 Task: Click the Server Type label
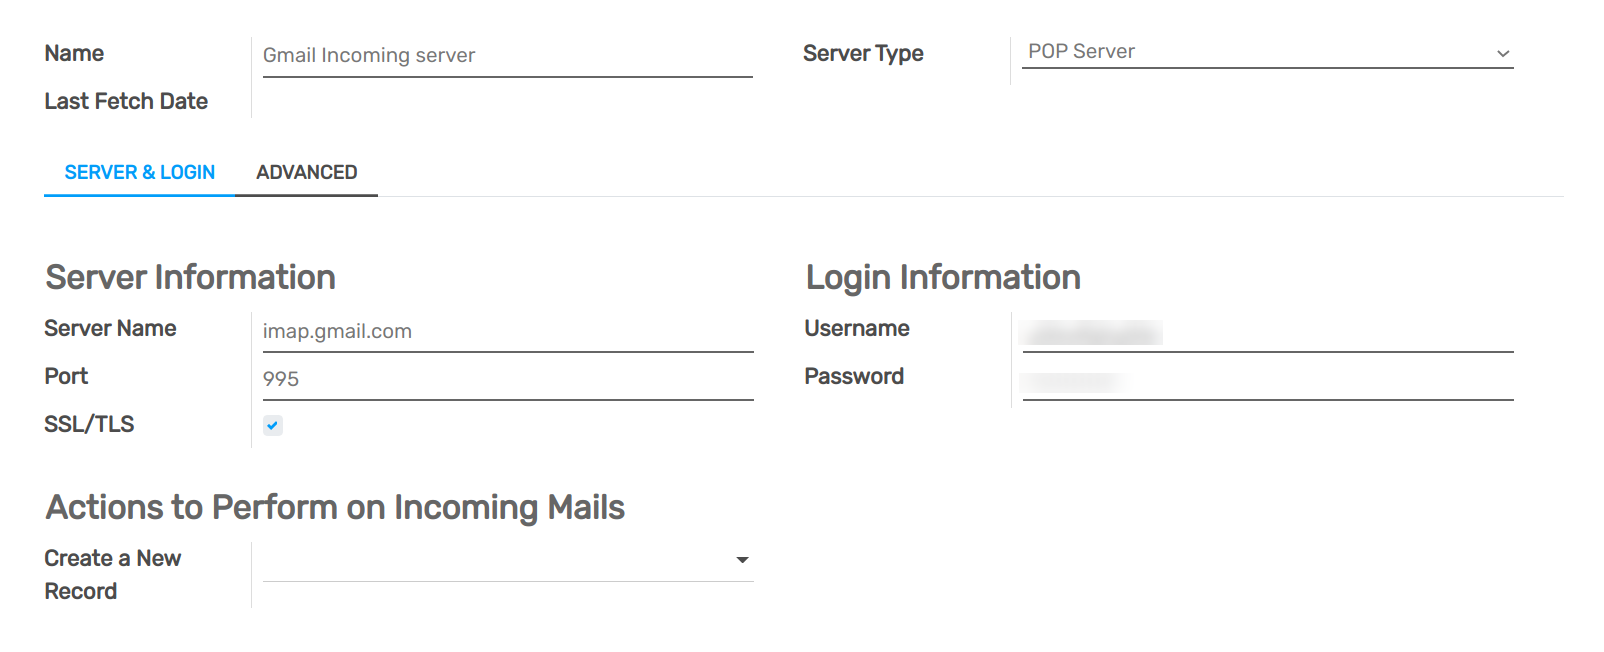[x=863, y=53]
